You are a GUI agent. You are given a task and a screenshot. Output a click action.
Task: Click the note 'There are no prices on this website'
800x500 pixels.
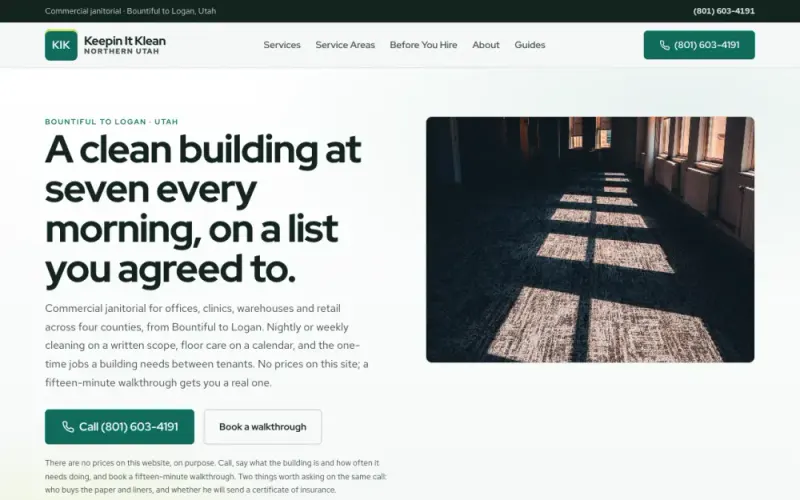point(215,477)
